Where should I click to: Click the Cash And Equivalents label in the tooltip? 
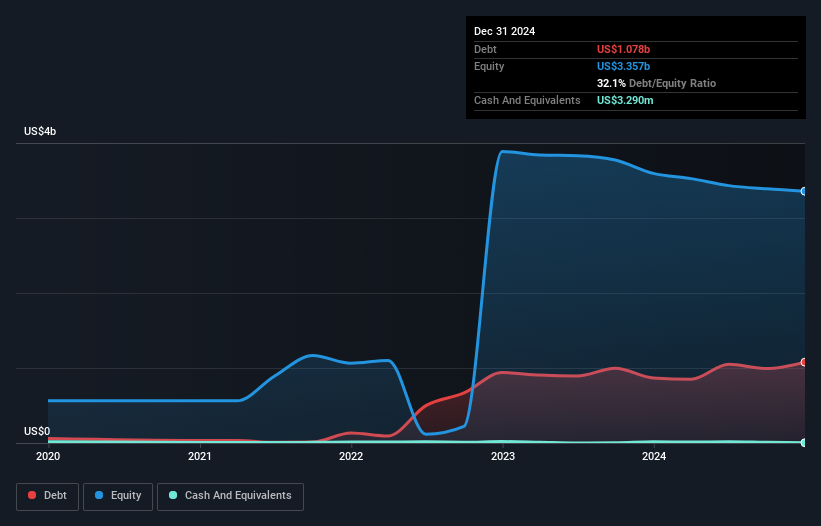point(527,100)
